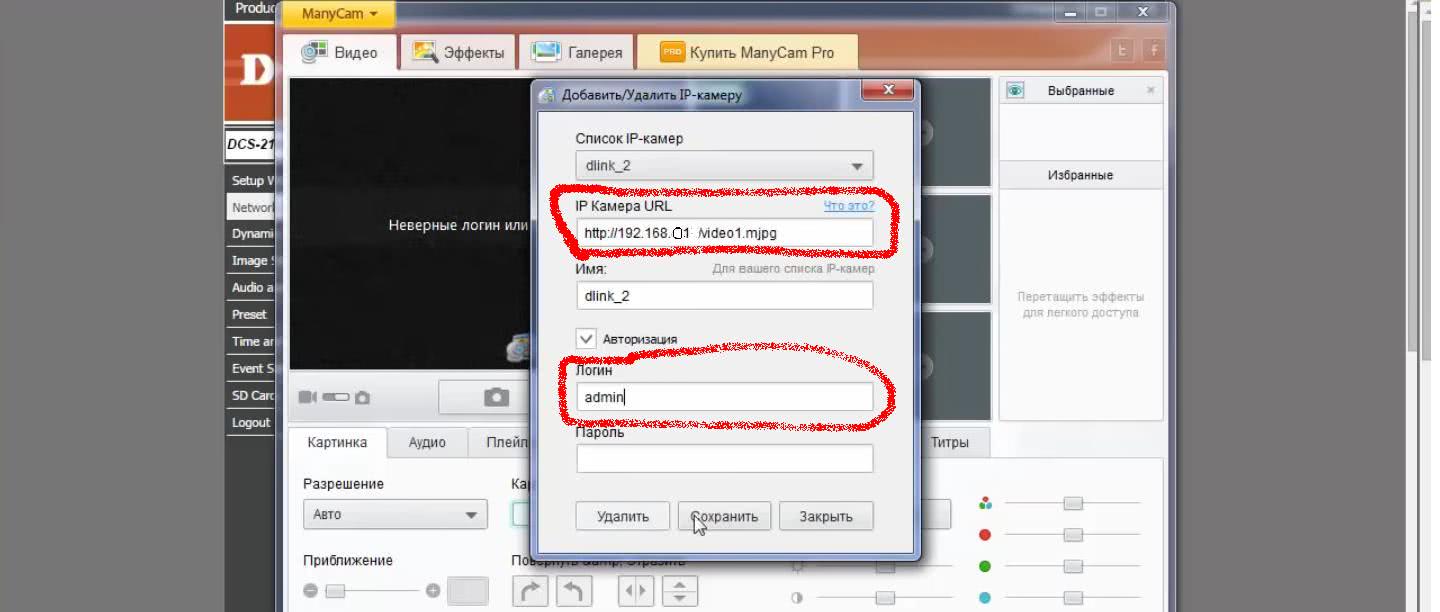The height and width of the screenshot is (612, 1440).
Task: Toggle the video/photo mode switch
Action: pos(335,397)
